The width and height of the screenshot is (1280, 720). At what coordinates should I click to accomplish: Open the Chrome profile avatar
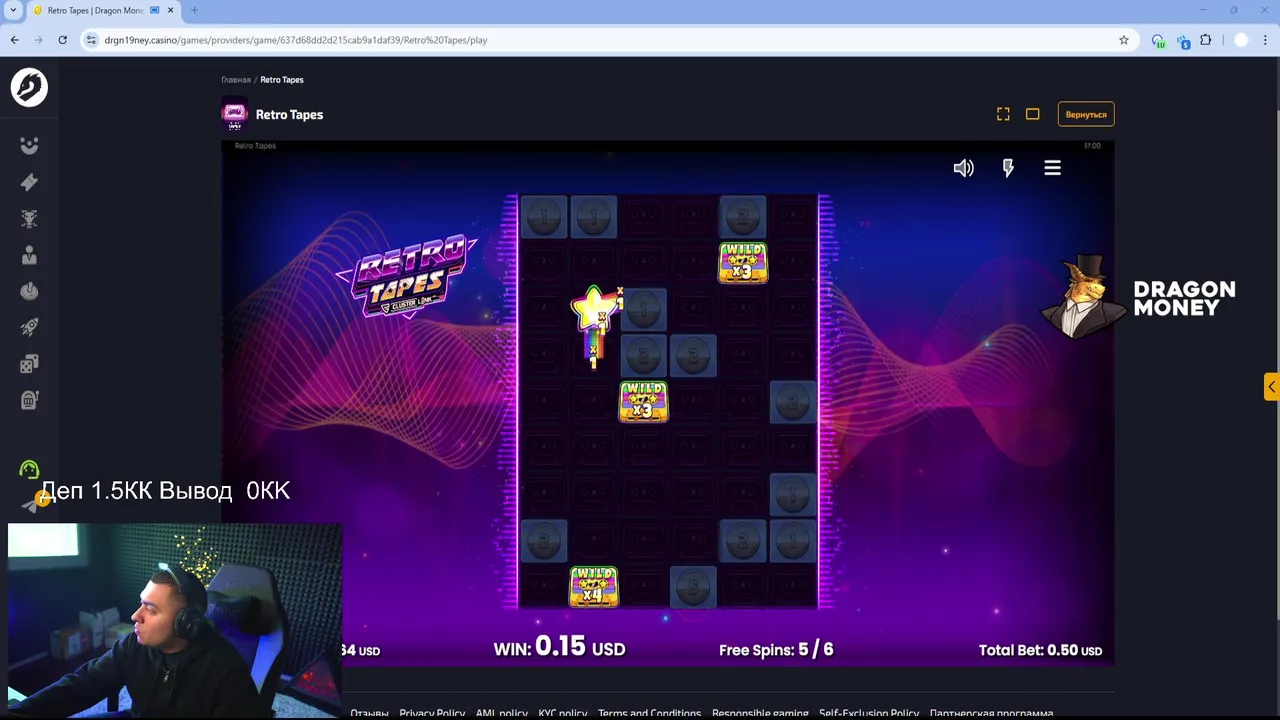pos(1241,40)
